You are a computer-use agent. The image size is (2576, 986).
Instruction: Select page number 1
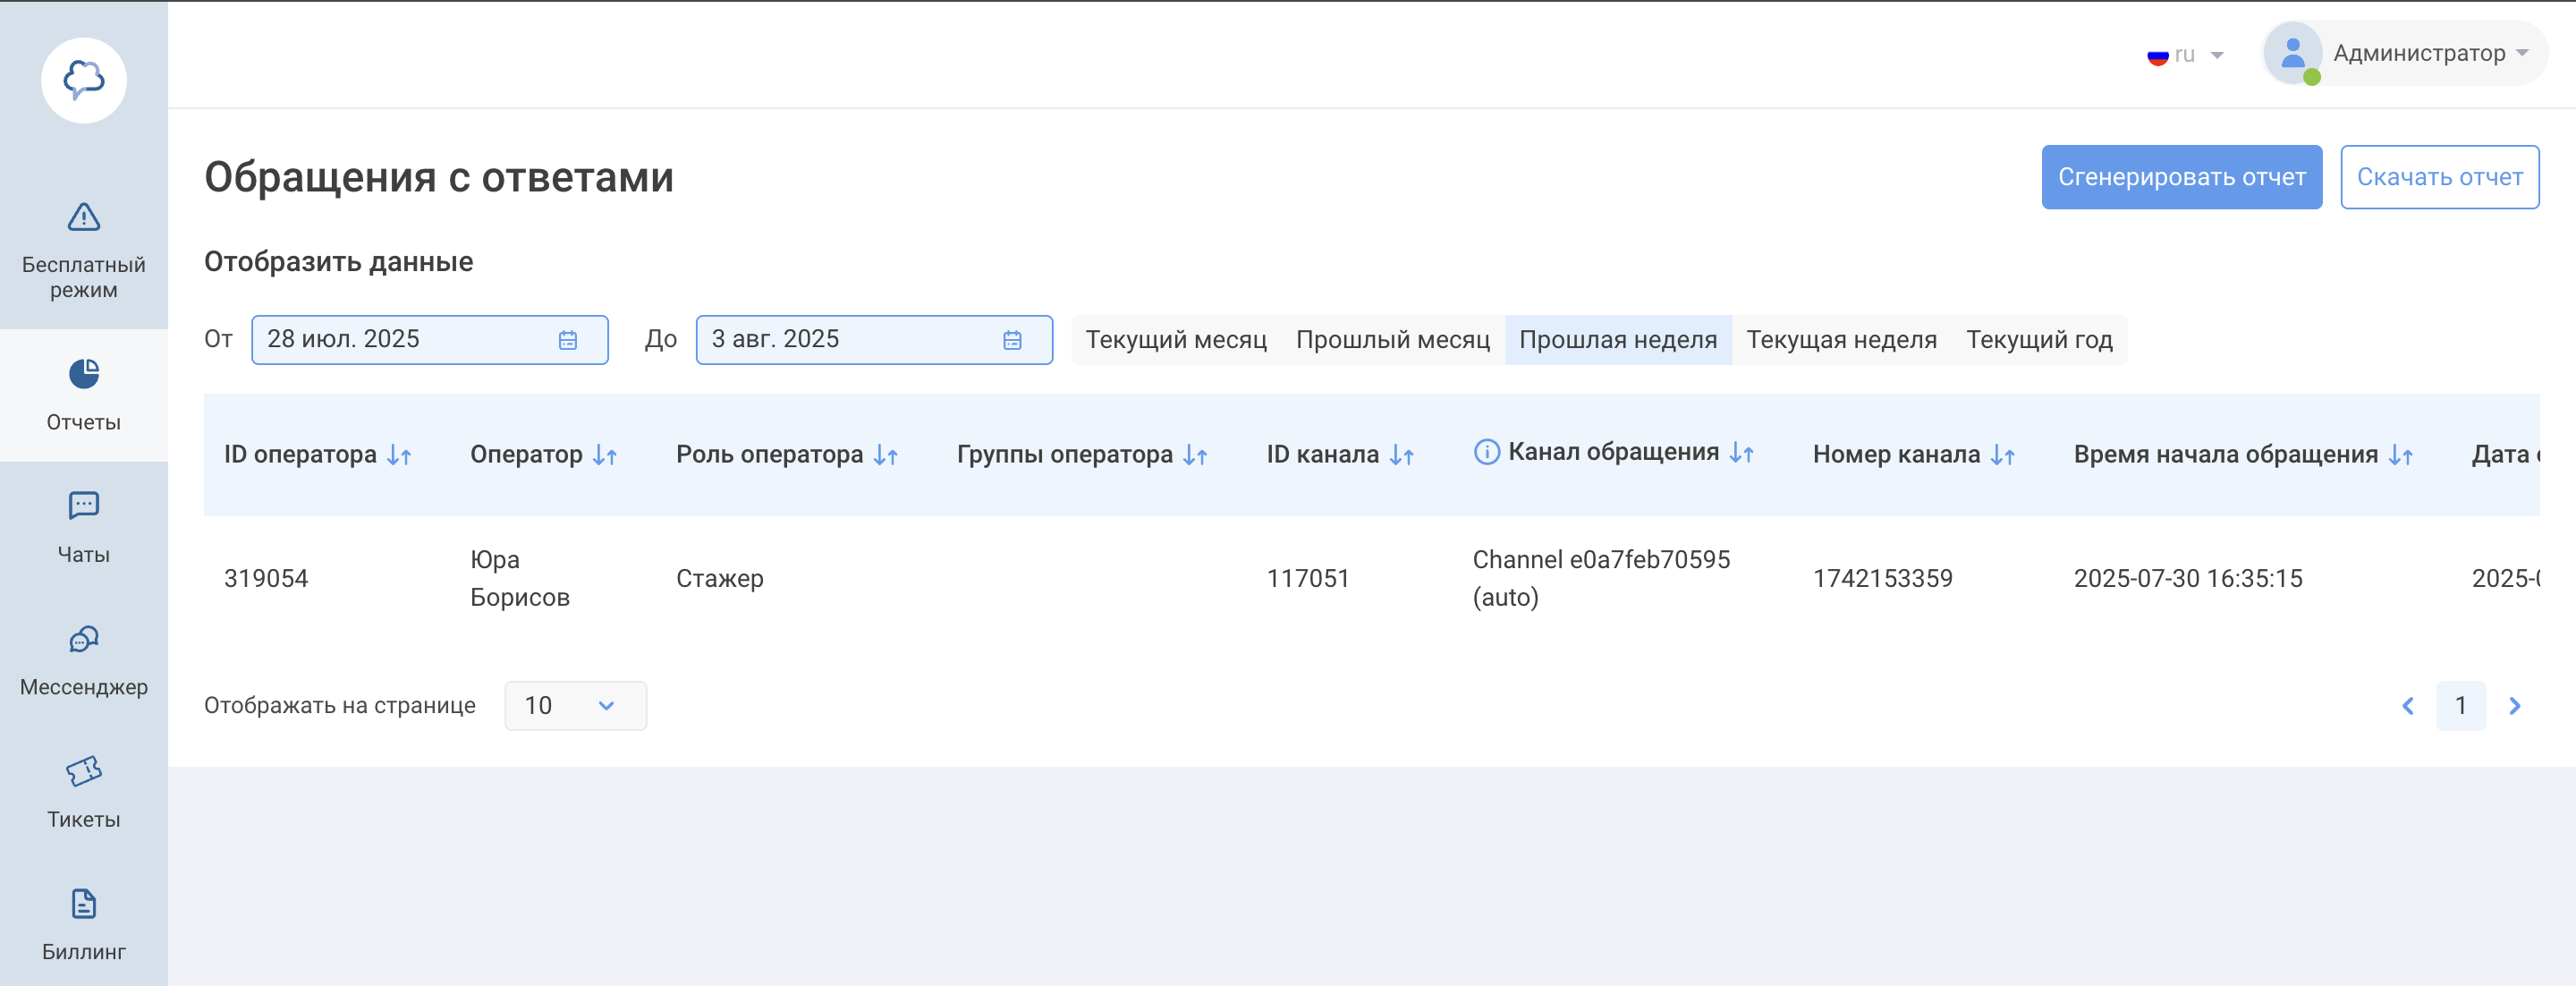pyautogui.click(x=2461, y=706)
